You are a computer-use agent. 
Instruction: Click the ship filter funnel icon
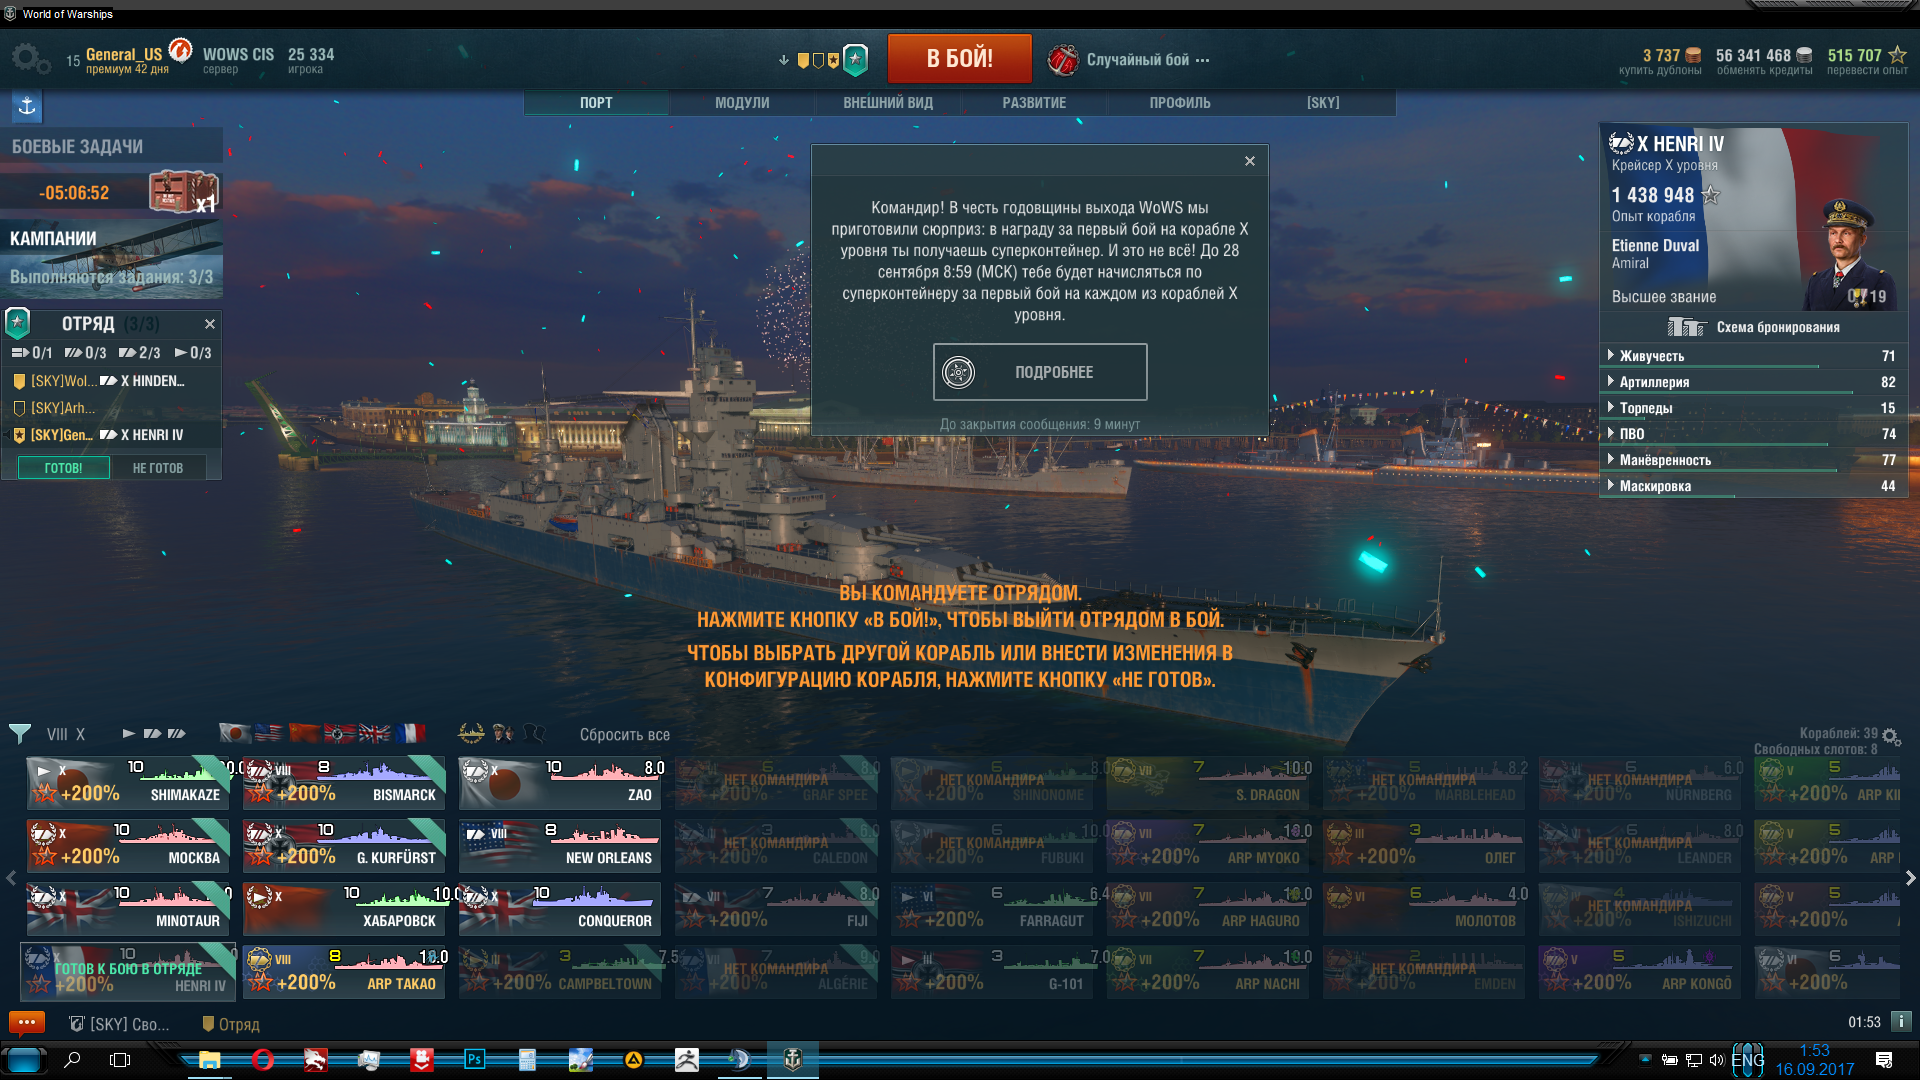pos(20,734)
